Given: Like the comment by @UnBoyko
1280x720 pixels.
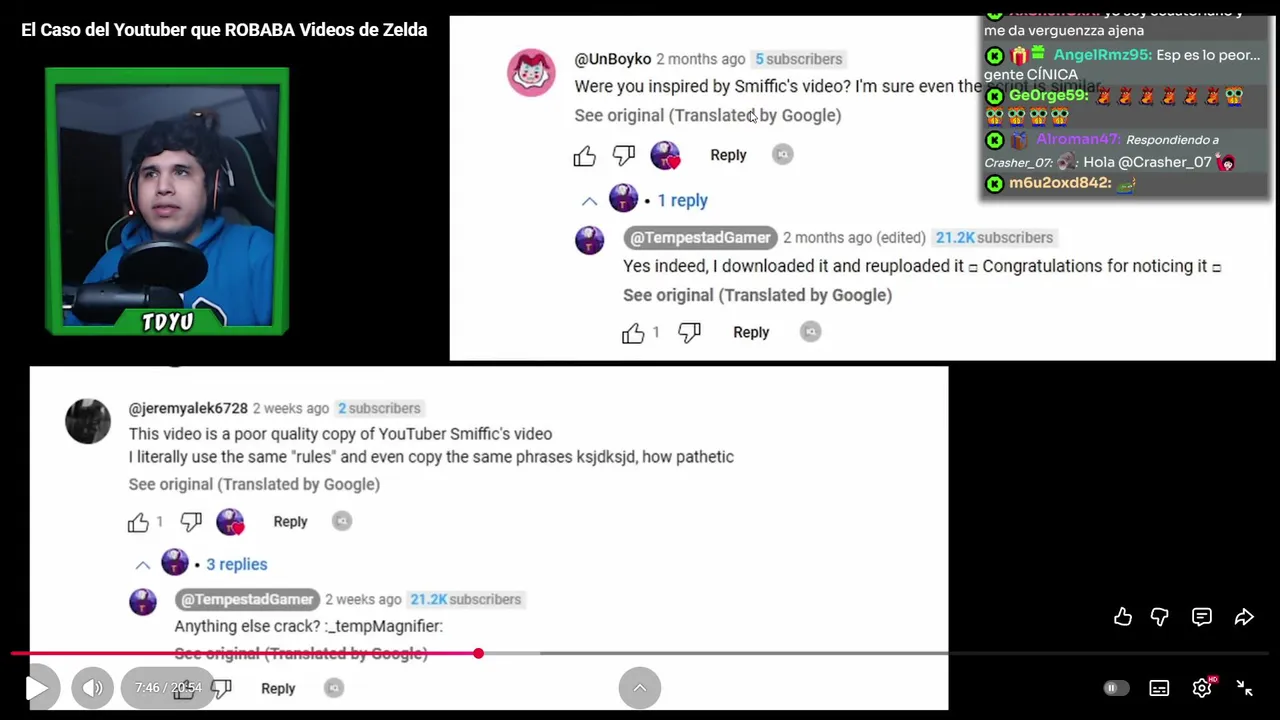Looking at the screenshot, I should point(585,155).
